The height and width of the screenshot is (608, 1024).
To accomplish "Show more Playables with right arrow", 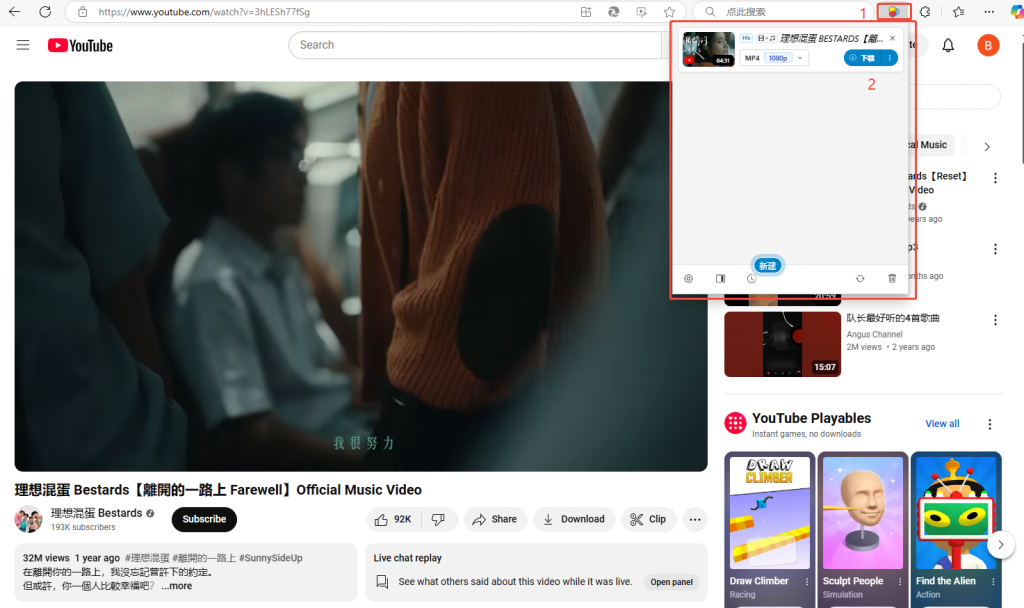I will coord(1000,545).
